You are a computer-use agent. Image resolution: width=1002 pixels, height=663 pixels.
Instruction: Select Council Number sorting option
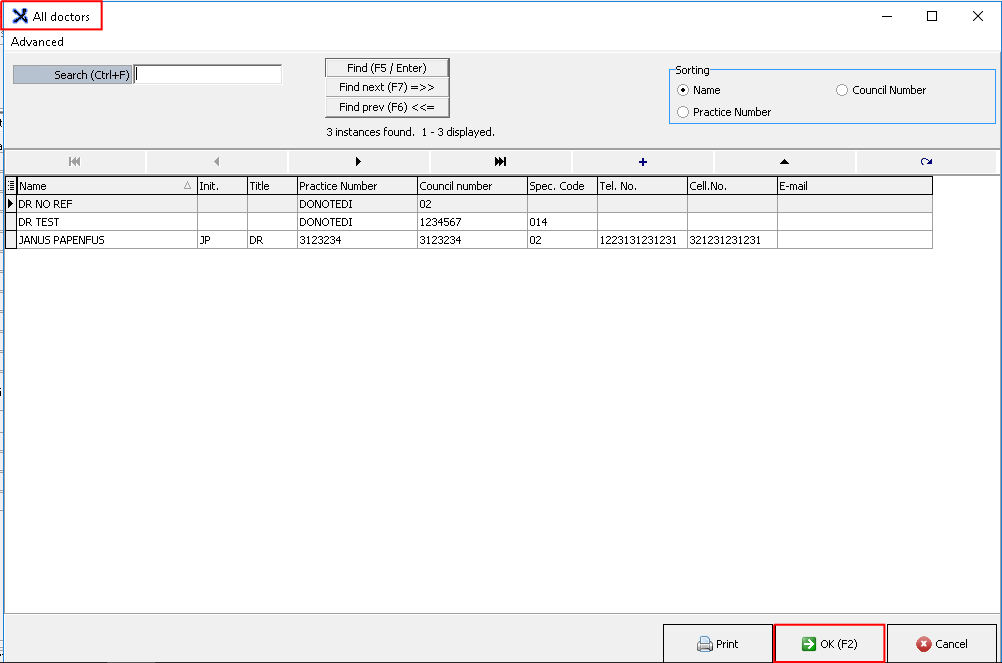[x=842, y=90]
